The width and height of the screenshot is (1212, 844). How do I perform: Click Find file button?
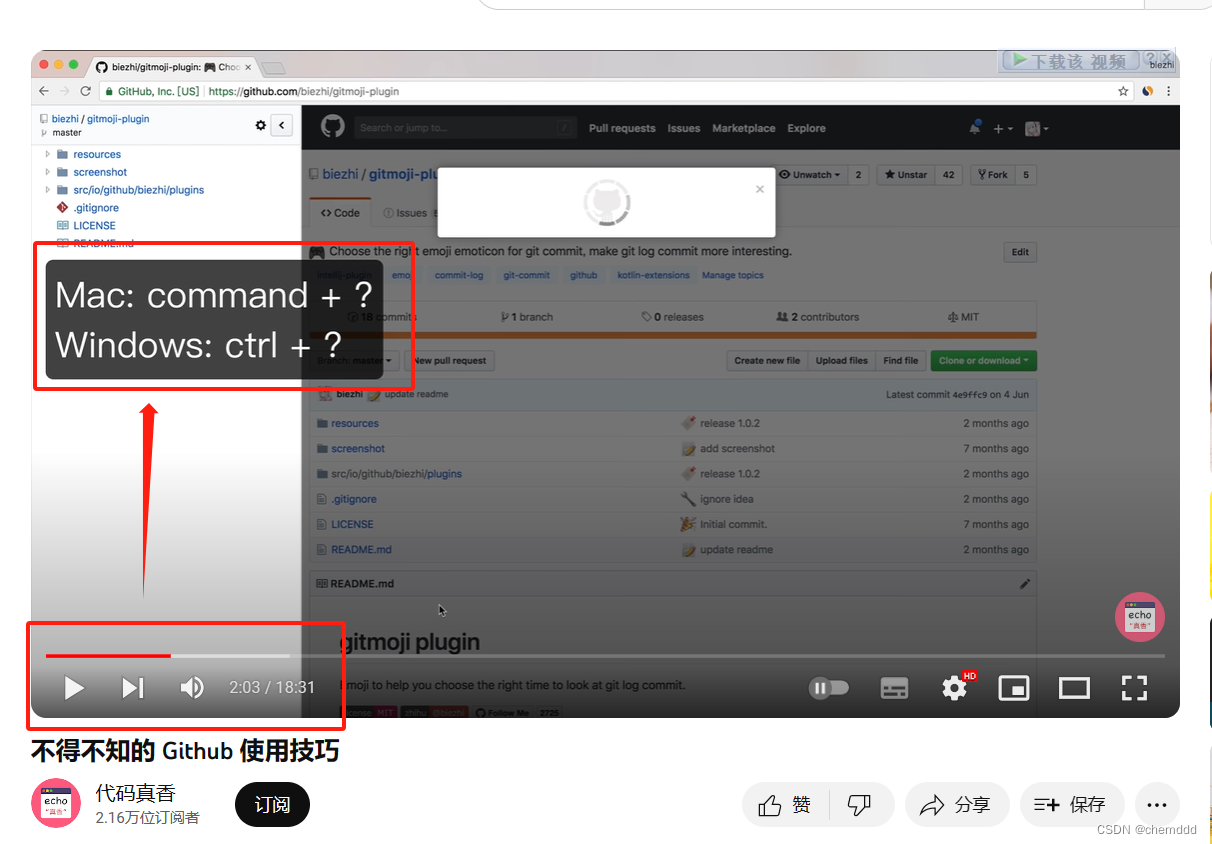coord(900,361)
